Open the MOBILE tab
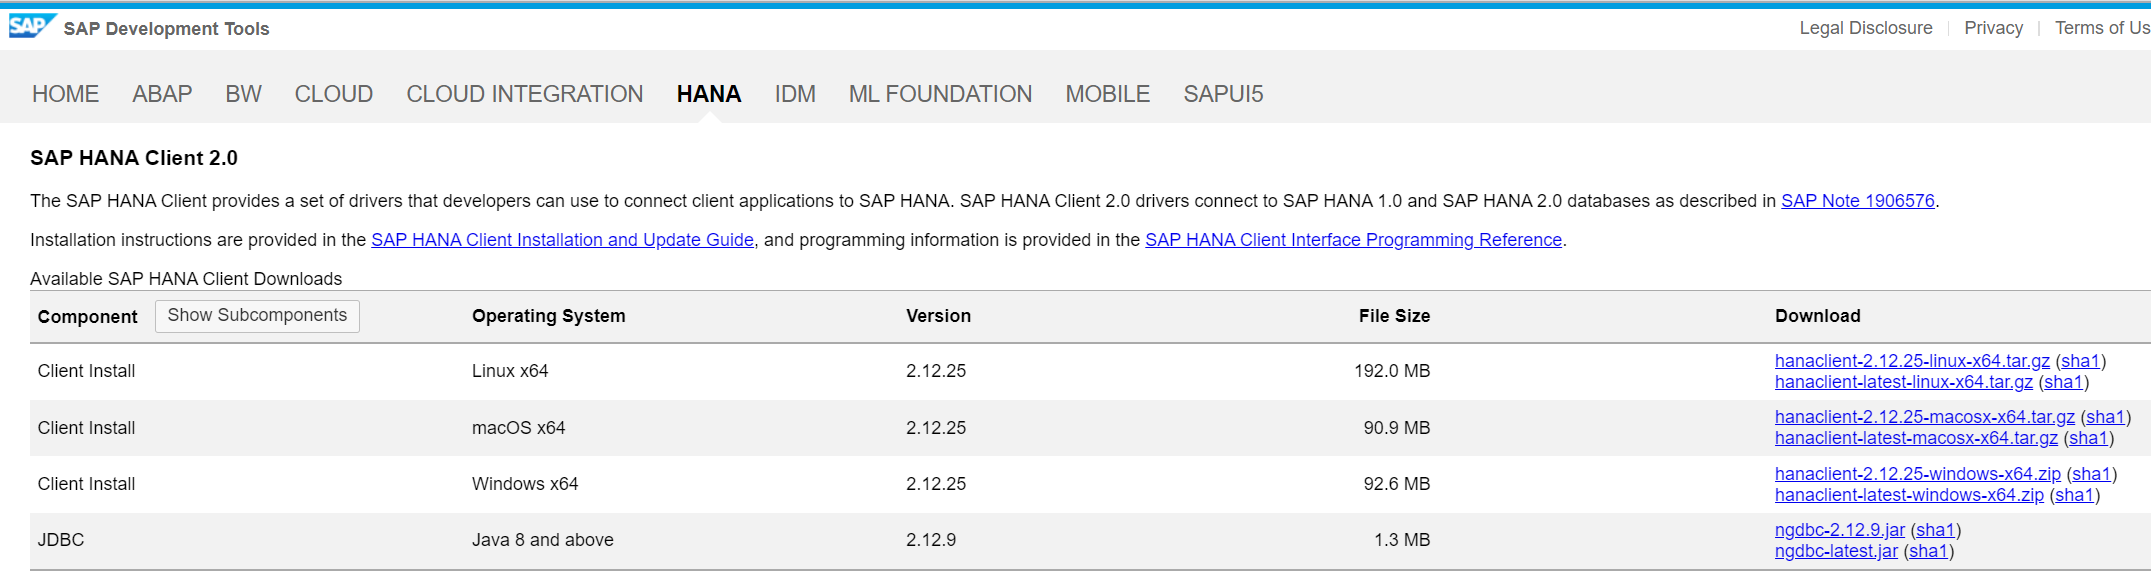The width and height of the screenshot is (2151, 579). click(1108, 94)
